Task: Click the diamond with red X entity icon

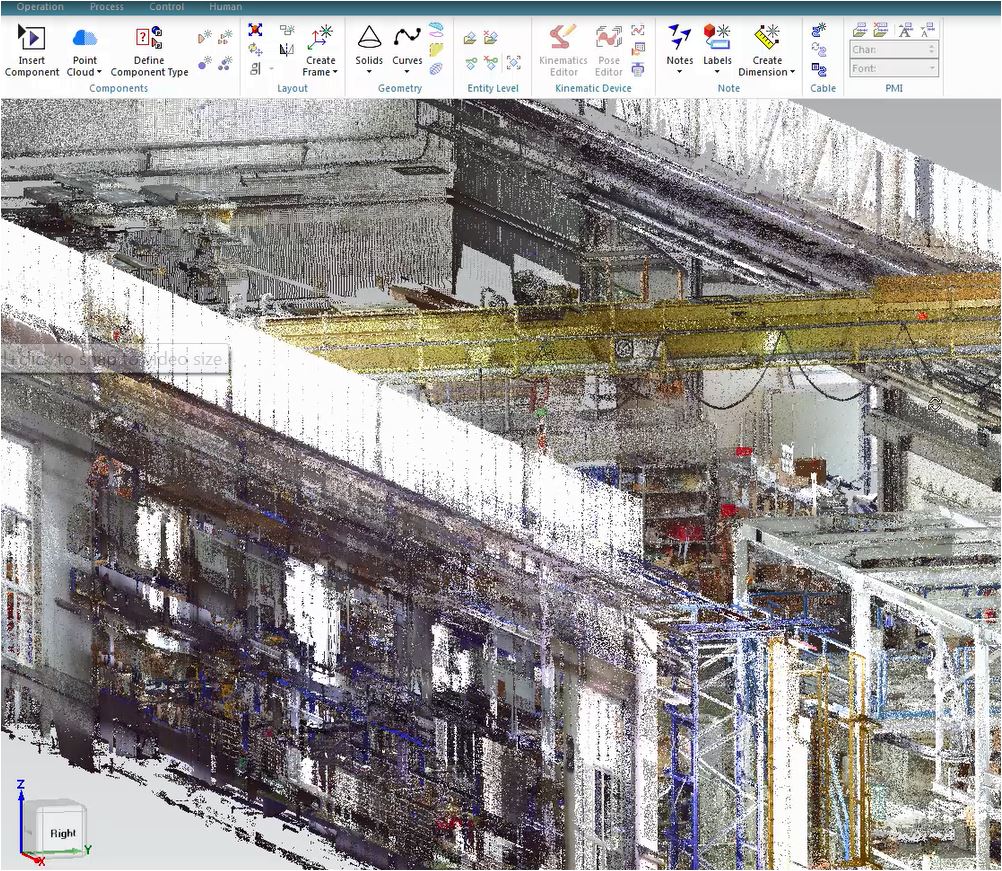Action: point(491,63)
